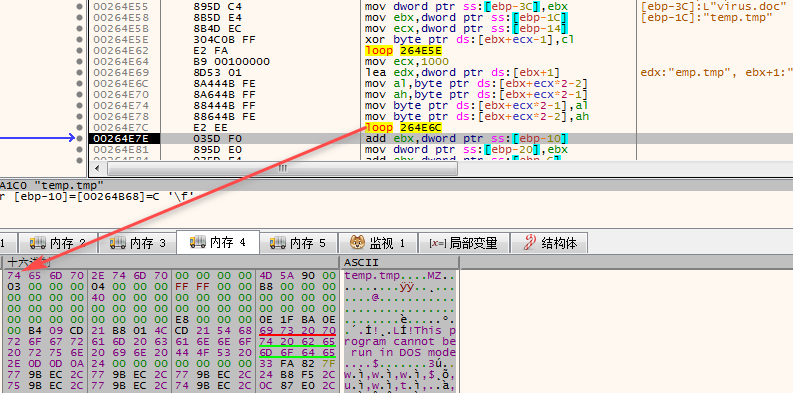Select the loop 264E6C instruction
This screenshot has height=393, width=793.
click(404, 127)
